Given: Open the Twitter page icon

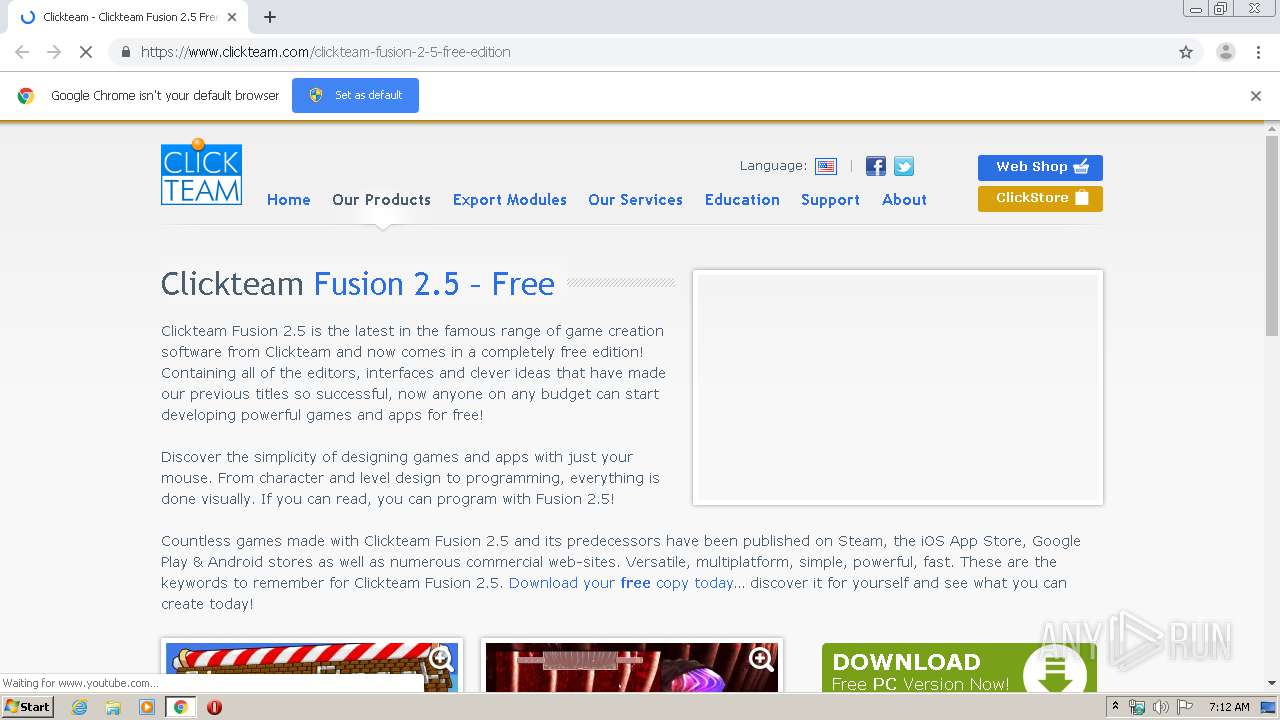Looking at the screenshot, I should coord(904,166).
